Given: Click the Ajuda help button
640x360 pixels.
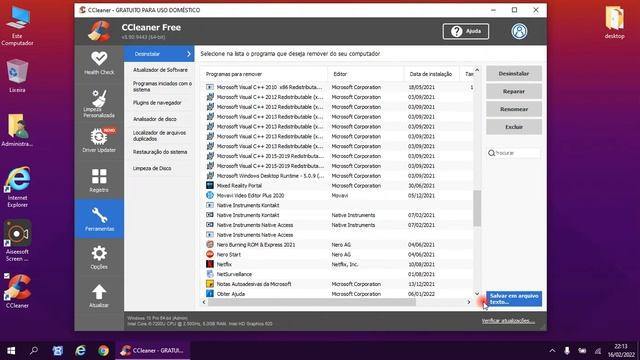Looking at the screenshot, I should (466, 31).
